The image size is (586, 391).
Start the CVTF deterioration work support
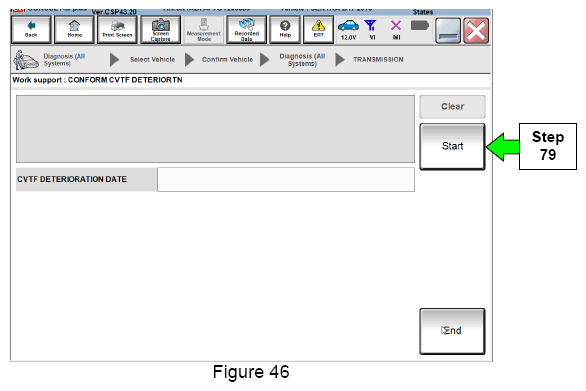(x=453, y=147)
